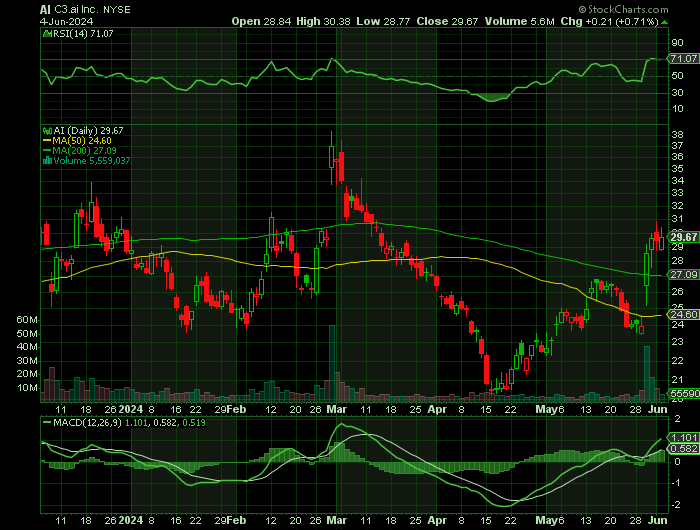The image size is (700, 530).
Task: Click the 'Low 28.77' value in header
Action: click(383, 21)
